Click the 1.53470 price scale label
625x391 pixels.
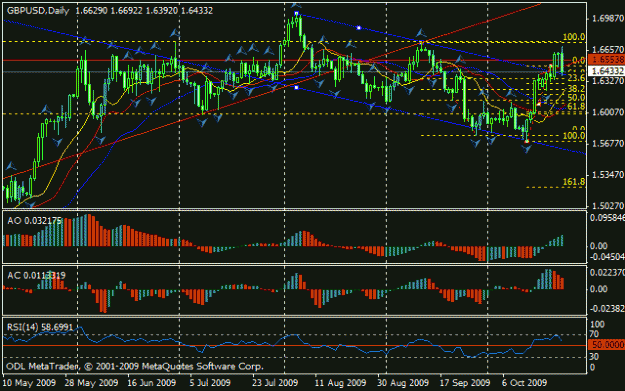(607, 175)
